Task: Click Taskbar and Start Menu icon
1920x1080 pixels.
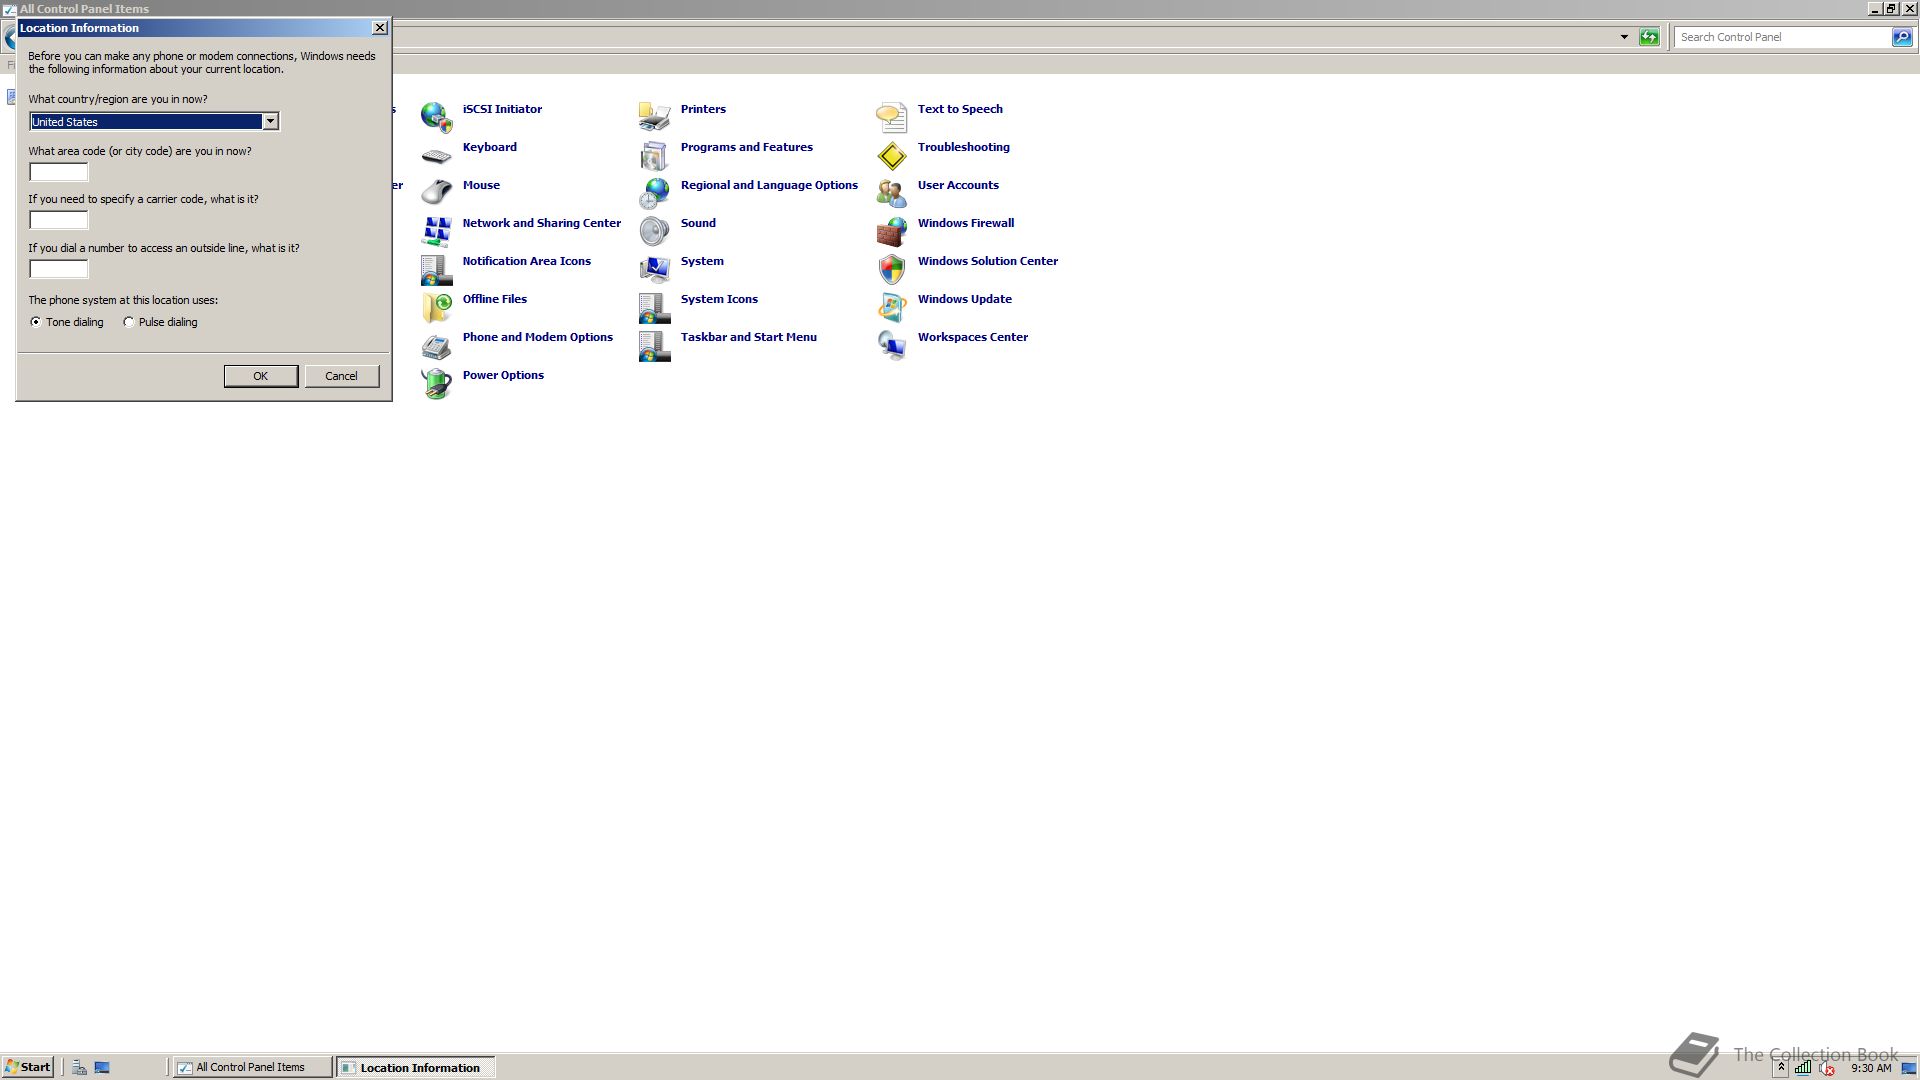Action: point(654,345)
